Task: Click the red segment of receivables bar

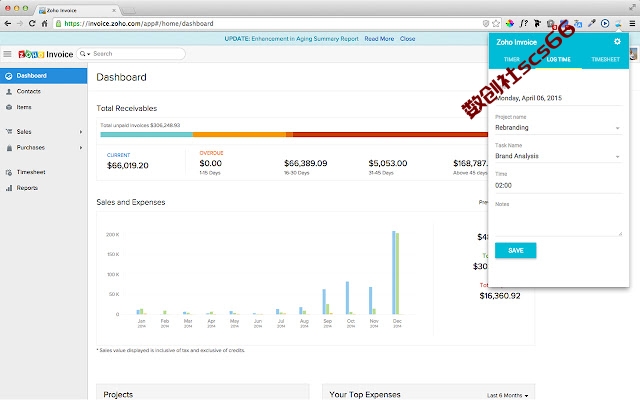Action: pyautogui.click(x=390, y=135)
